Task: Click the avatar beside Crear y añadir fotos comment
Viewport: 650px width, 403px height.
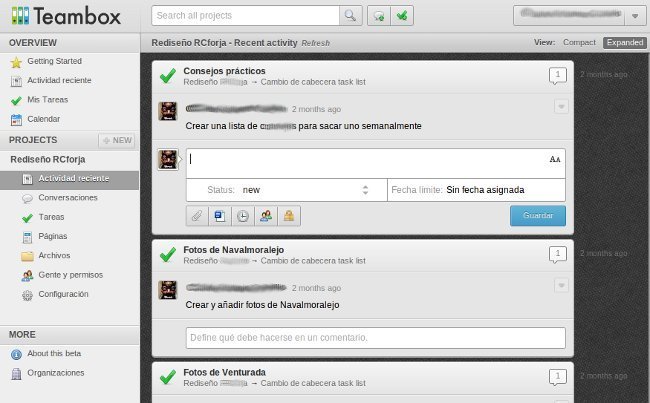Action: 168,290
